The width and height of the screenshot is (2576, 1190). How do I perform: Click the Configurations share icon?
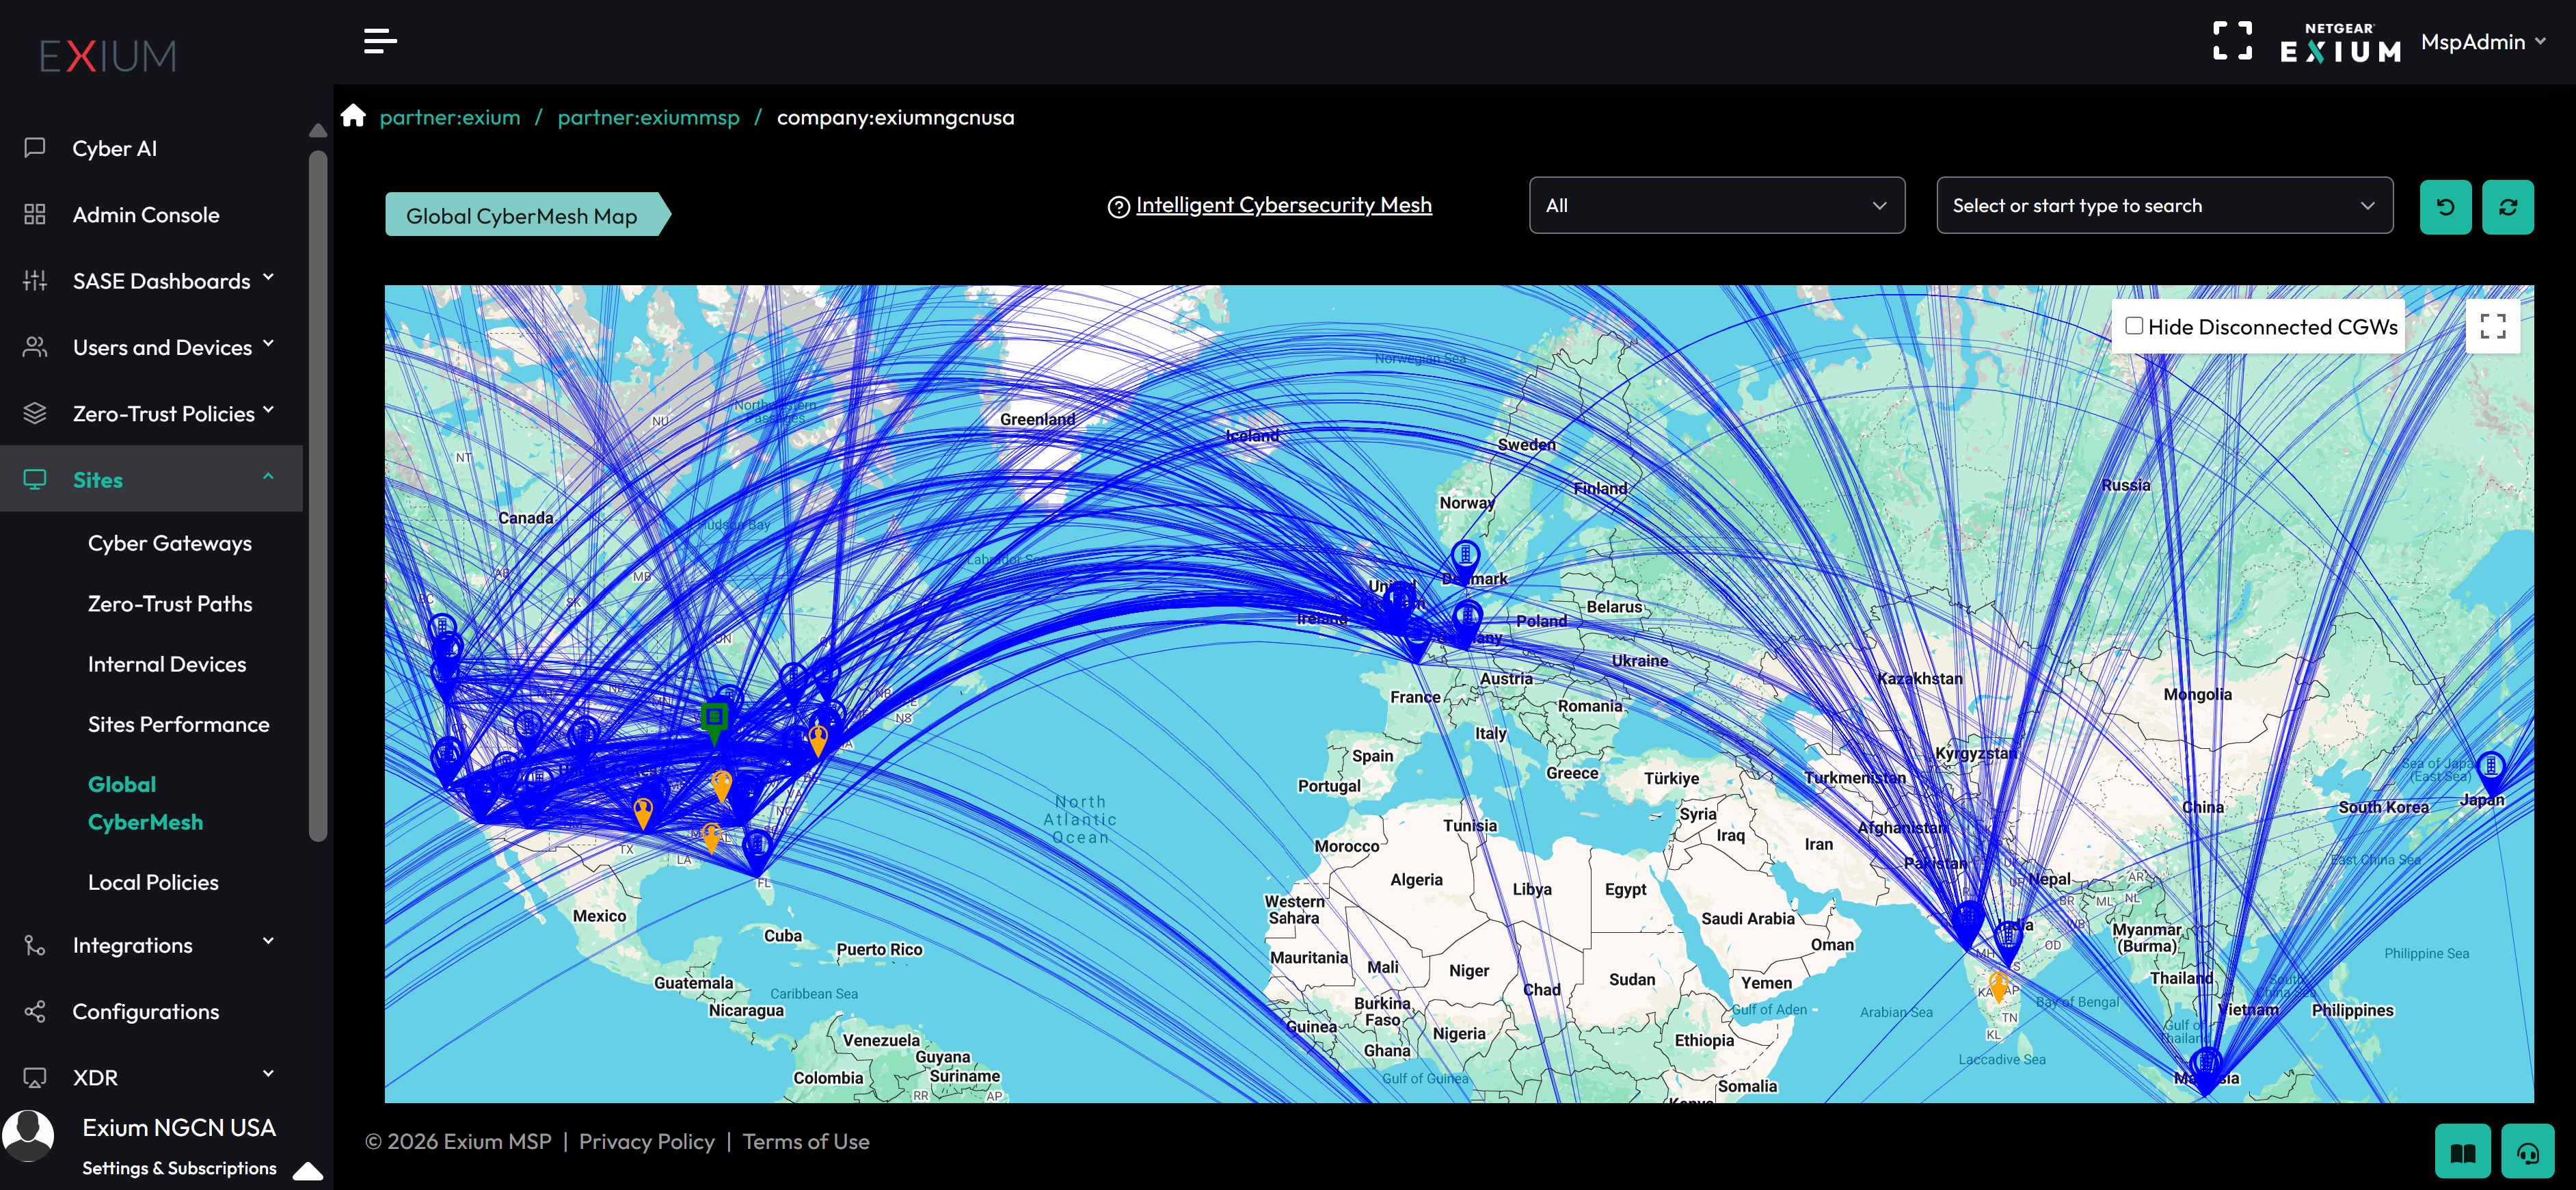coord(35,1011)
